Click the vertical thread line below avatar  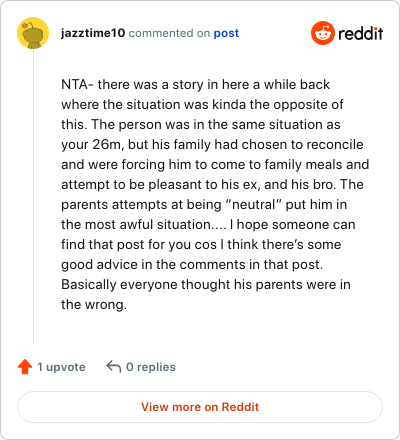point(33,196)
